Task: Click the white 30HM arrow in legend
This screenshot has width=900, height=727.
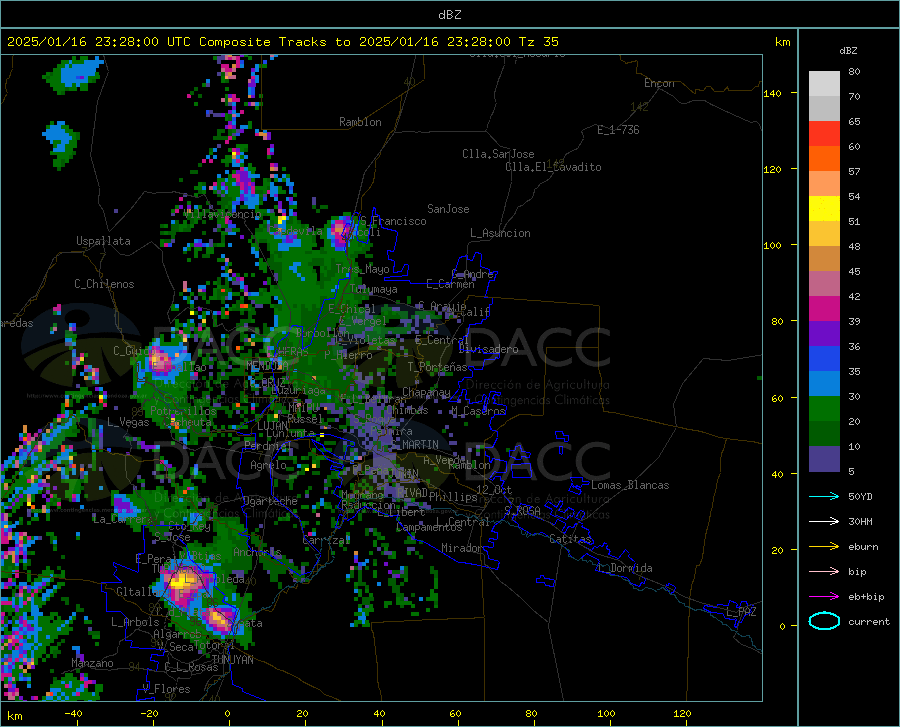Action: [x=824, y=521]
